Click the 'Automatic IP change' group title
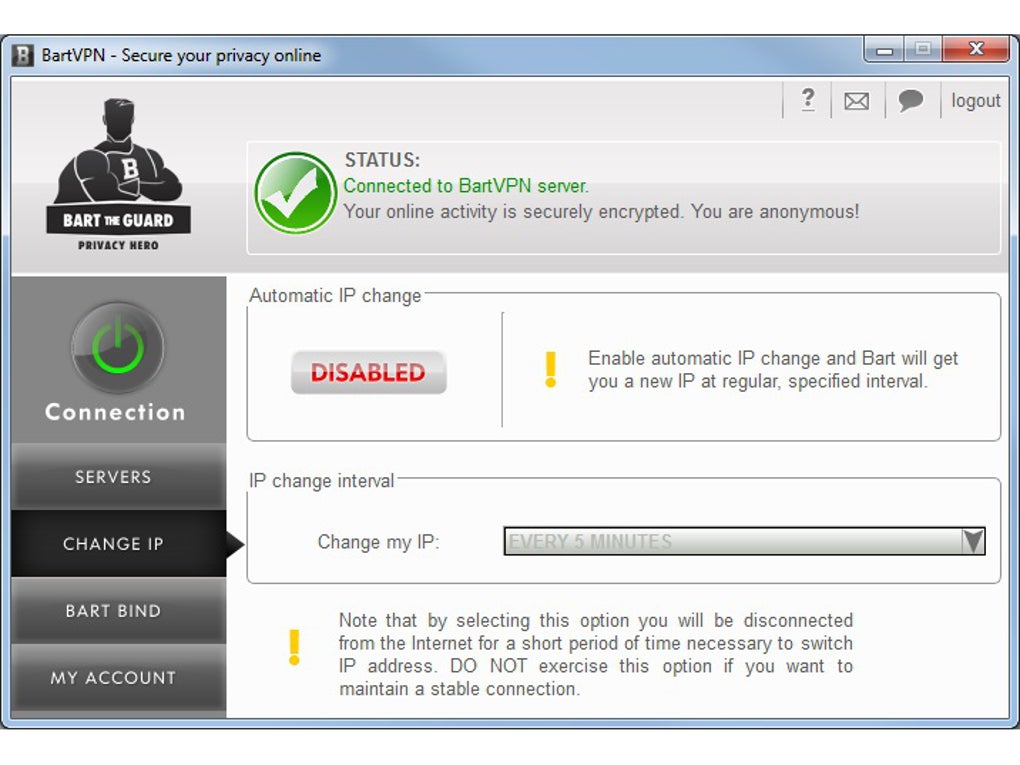Screen dimensions: 1020x765 click(335, 295)
